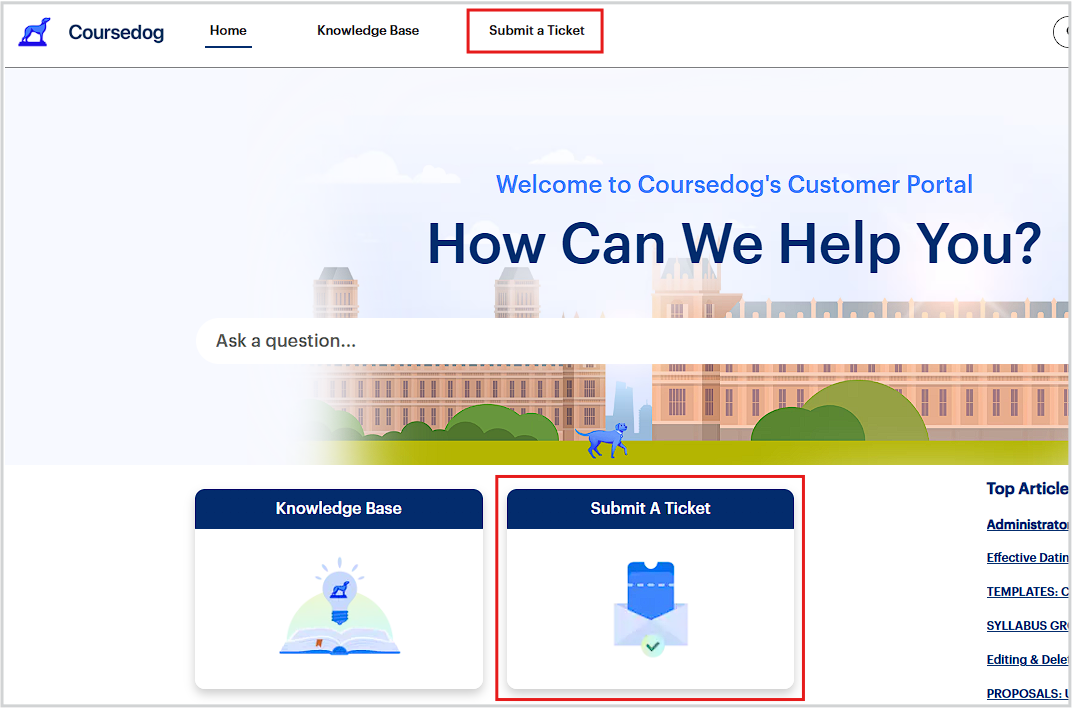The width and height of the screenshot is (1072, 708).
Task: Click the Ask a question search field
Action: [x=632, y=340]
